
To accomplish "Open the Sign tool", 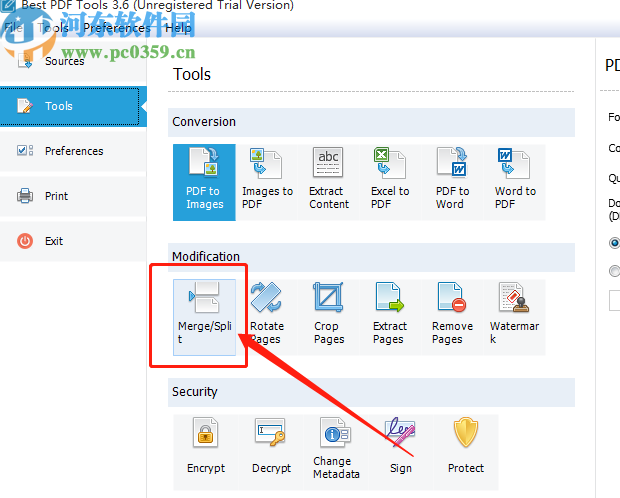I will pos(401,452).
